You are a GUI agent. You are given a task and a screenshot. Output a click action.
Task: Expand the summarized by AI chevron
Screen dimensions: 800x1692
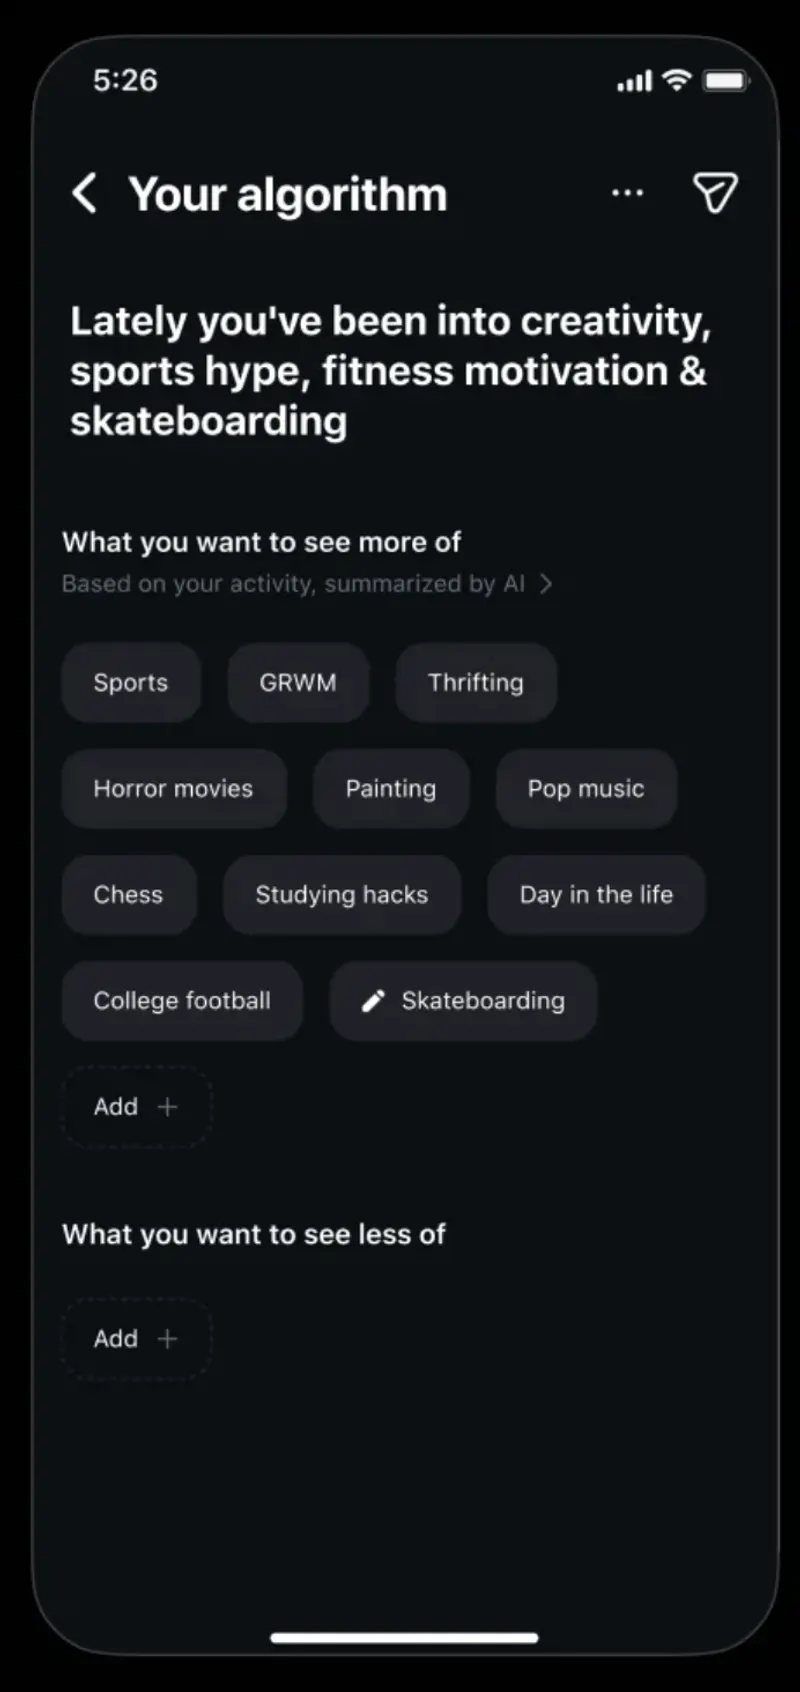(x=546, y=584)
